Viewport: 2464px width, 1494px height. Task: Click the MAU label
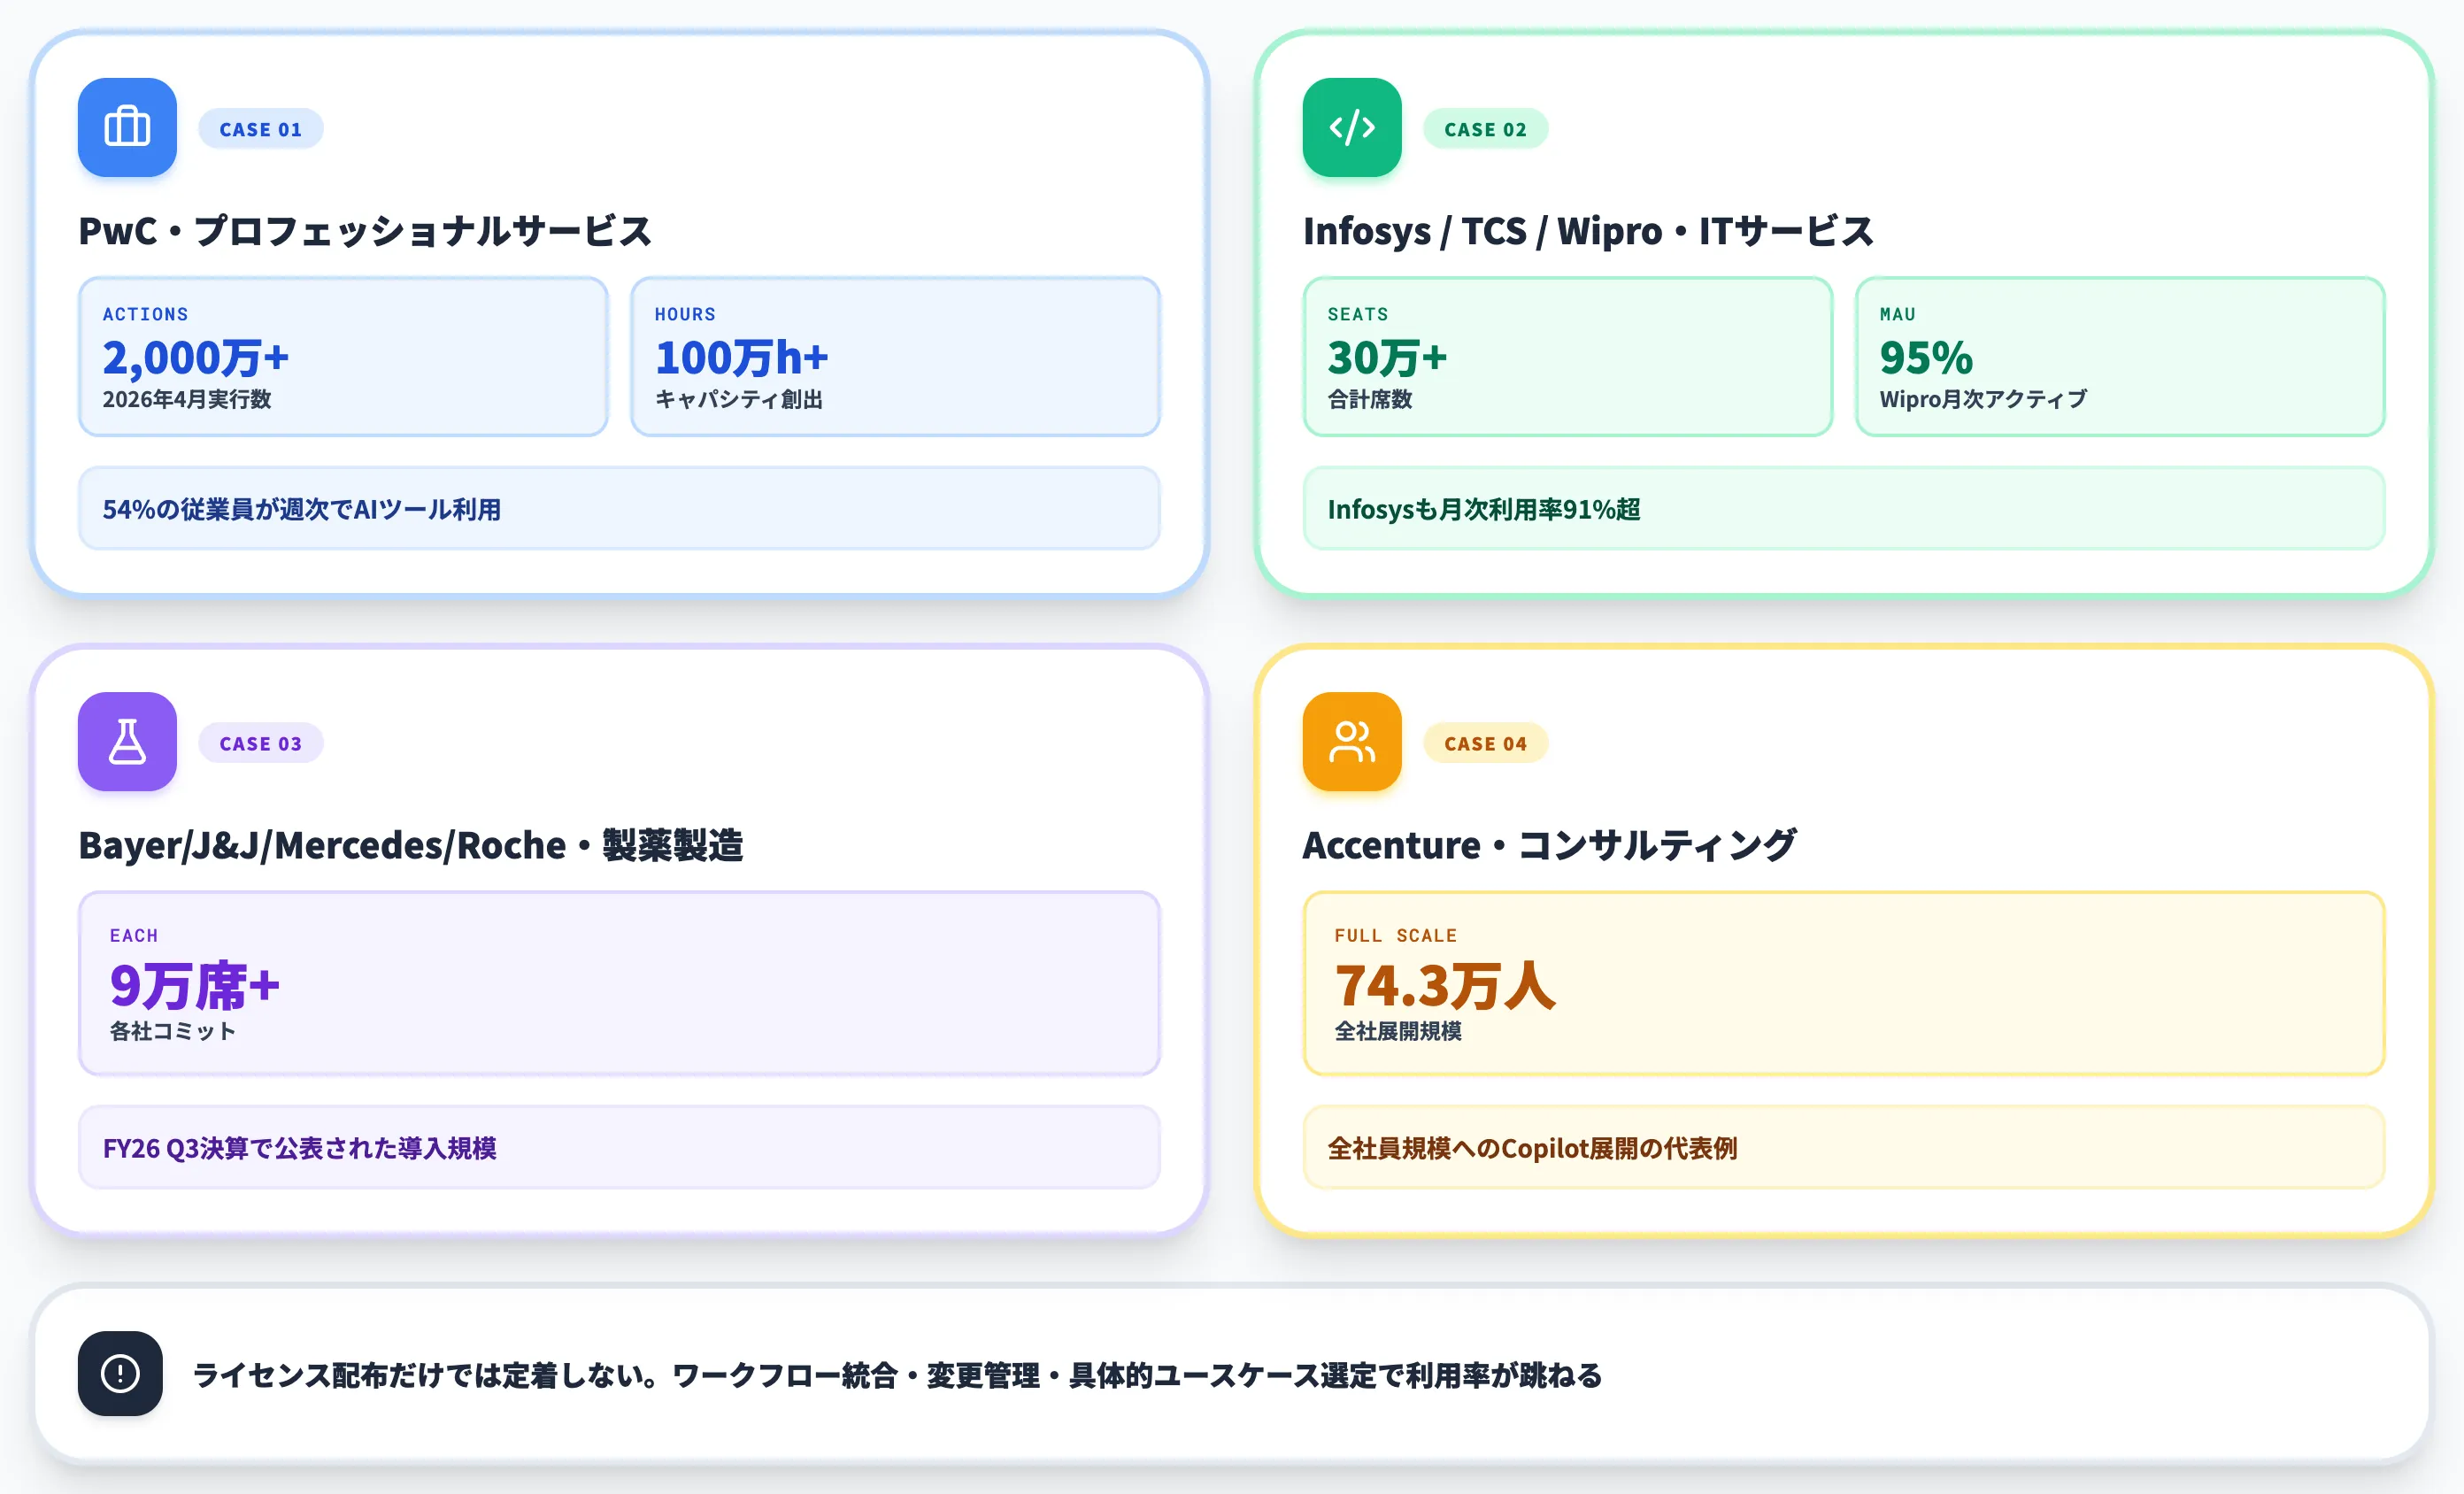tap(1897, 314)
